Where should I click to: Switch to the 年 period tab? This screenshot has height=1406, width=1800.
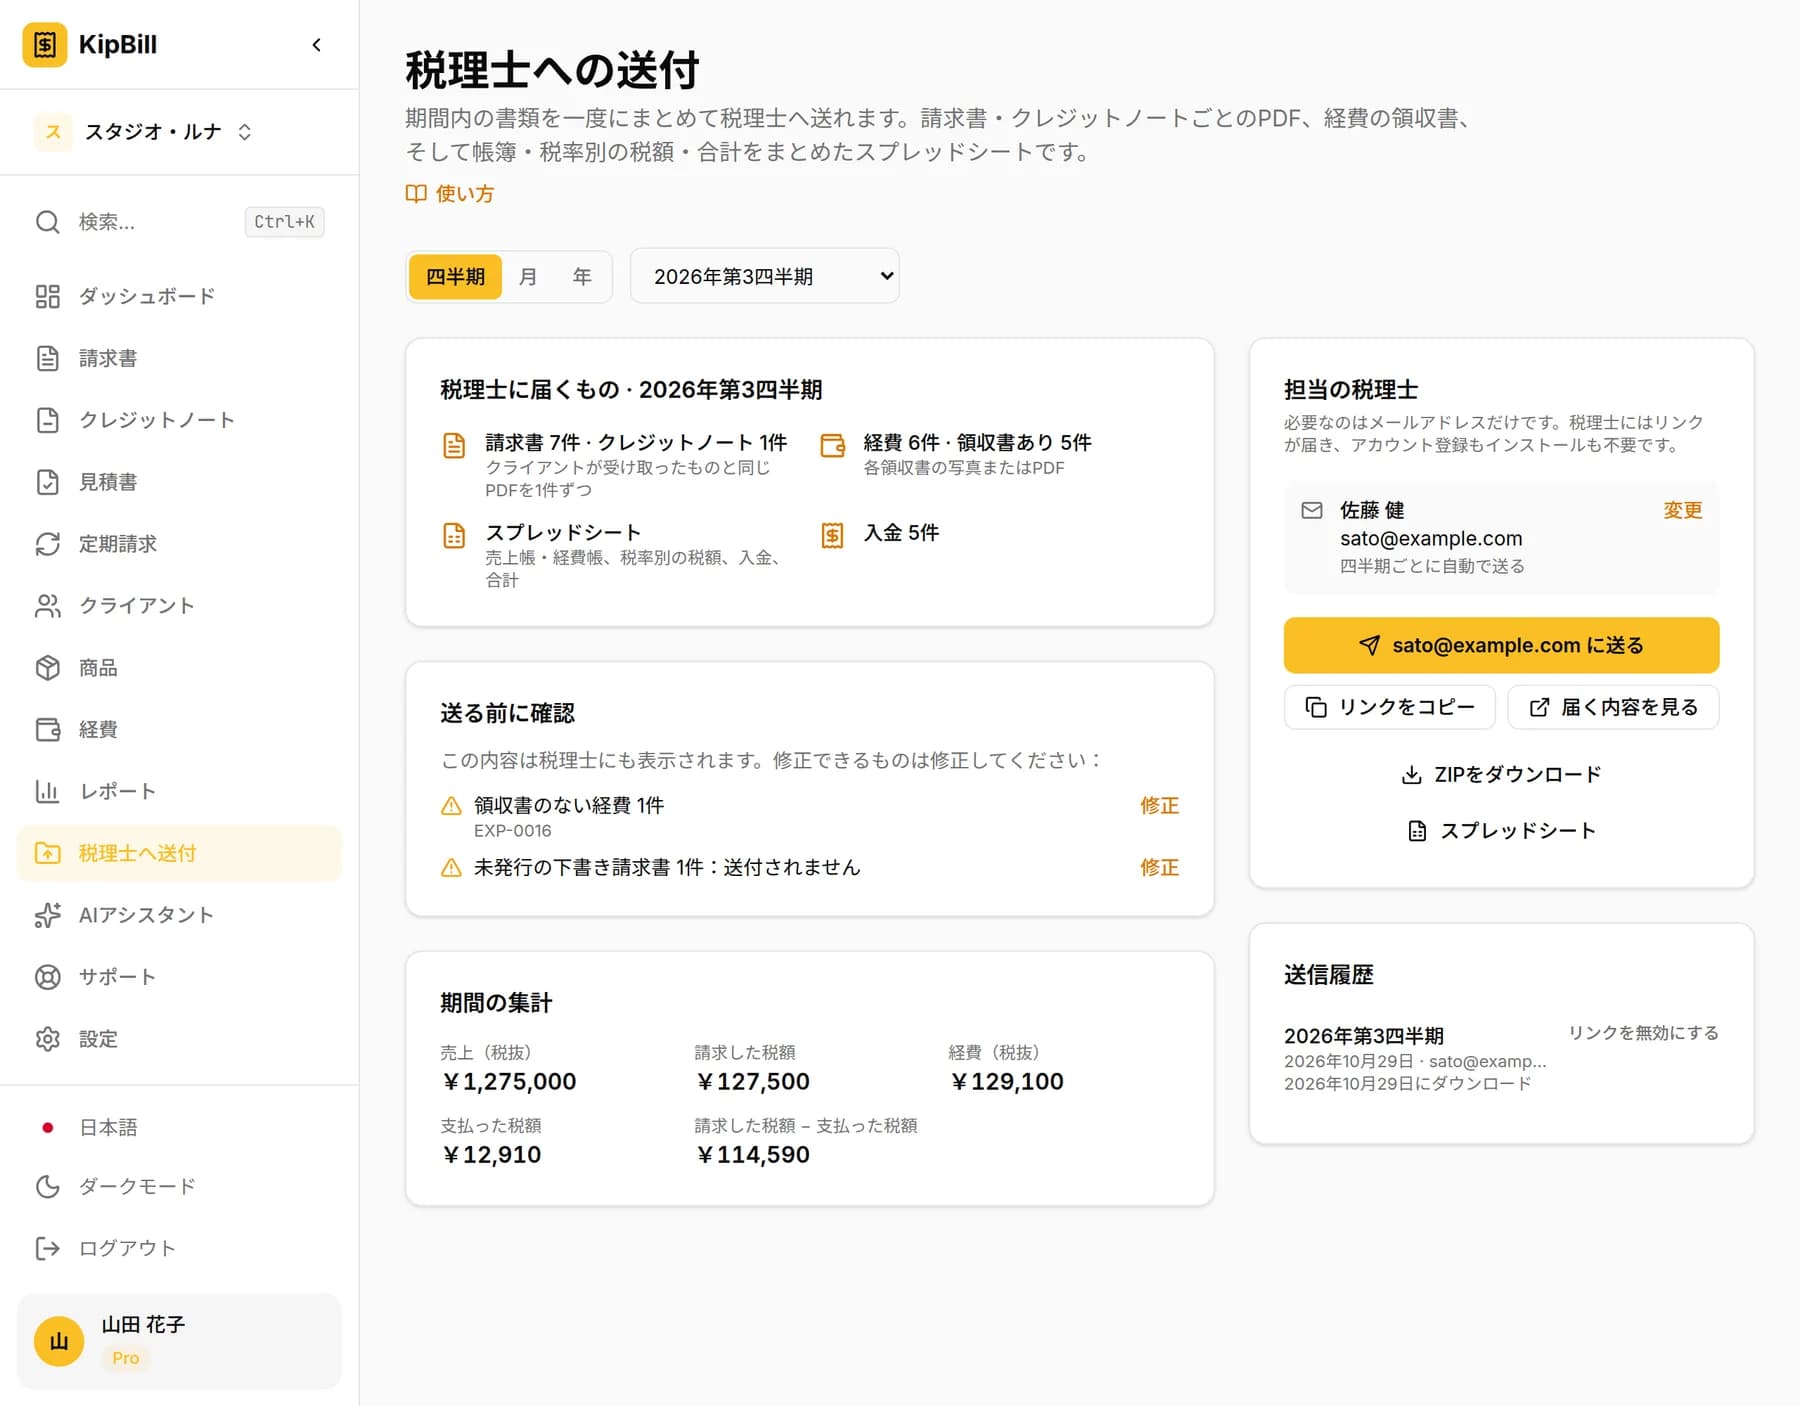coord(582,277)
